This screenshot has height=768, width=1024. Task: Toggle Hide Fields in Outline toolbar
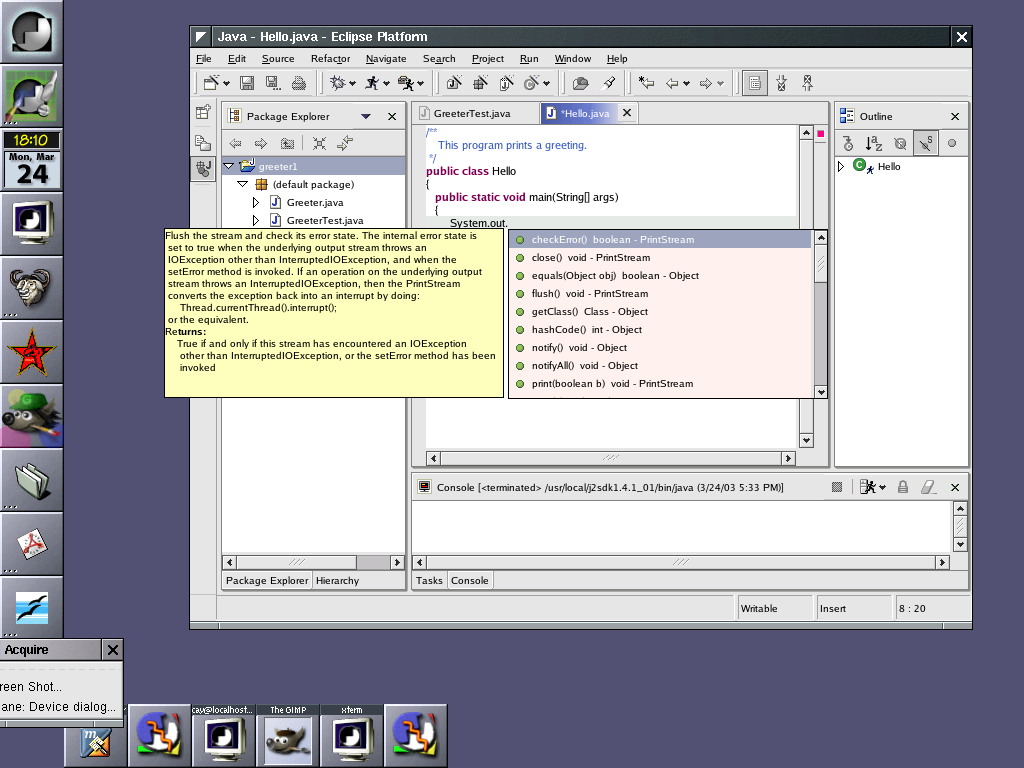(x=900, y=143)
